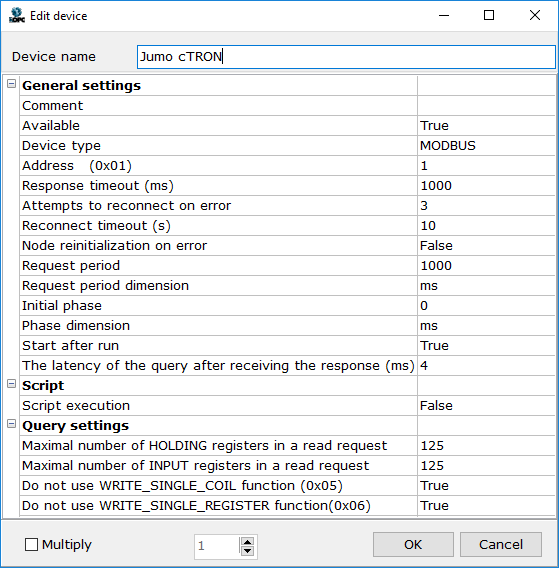
Task: Decrease the multiply count with the down arrow
Action: (247, 551)
